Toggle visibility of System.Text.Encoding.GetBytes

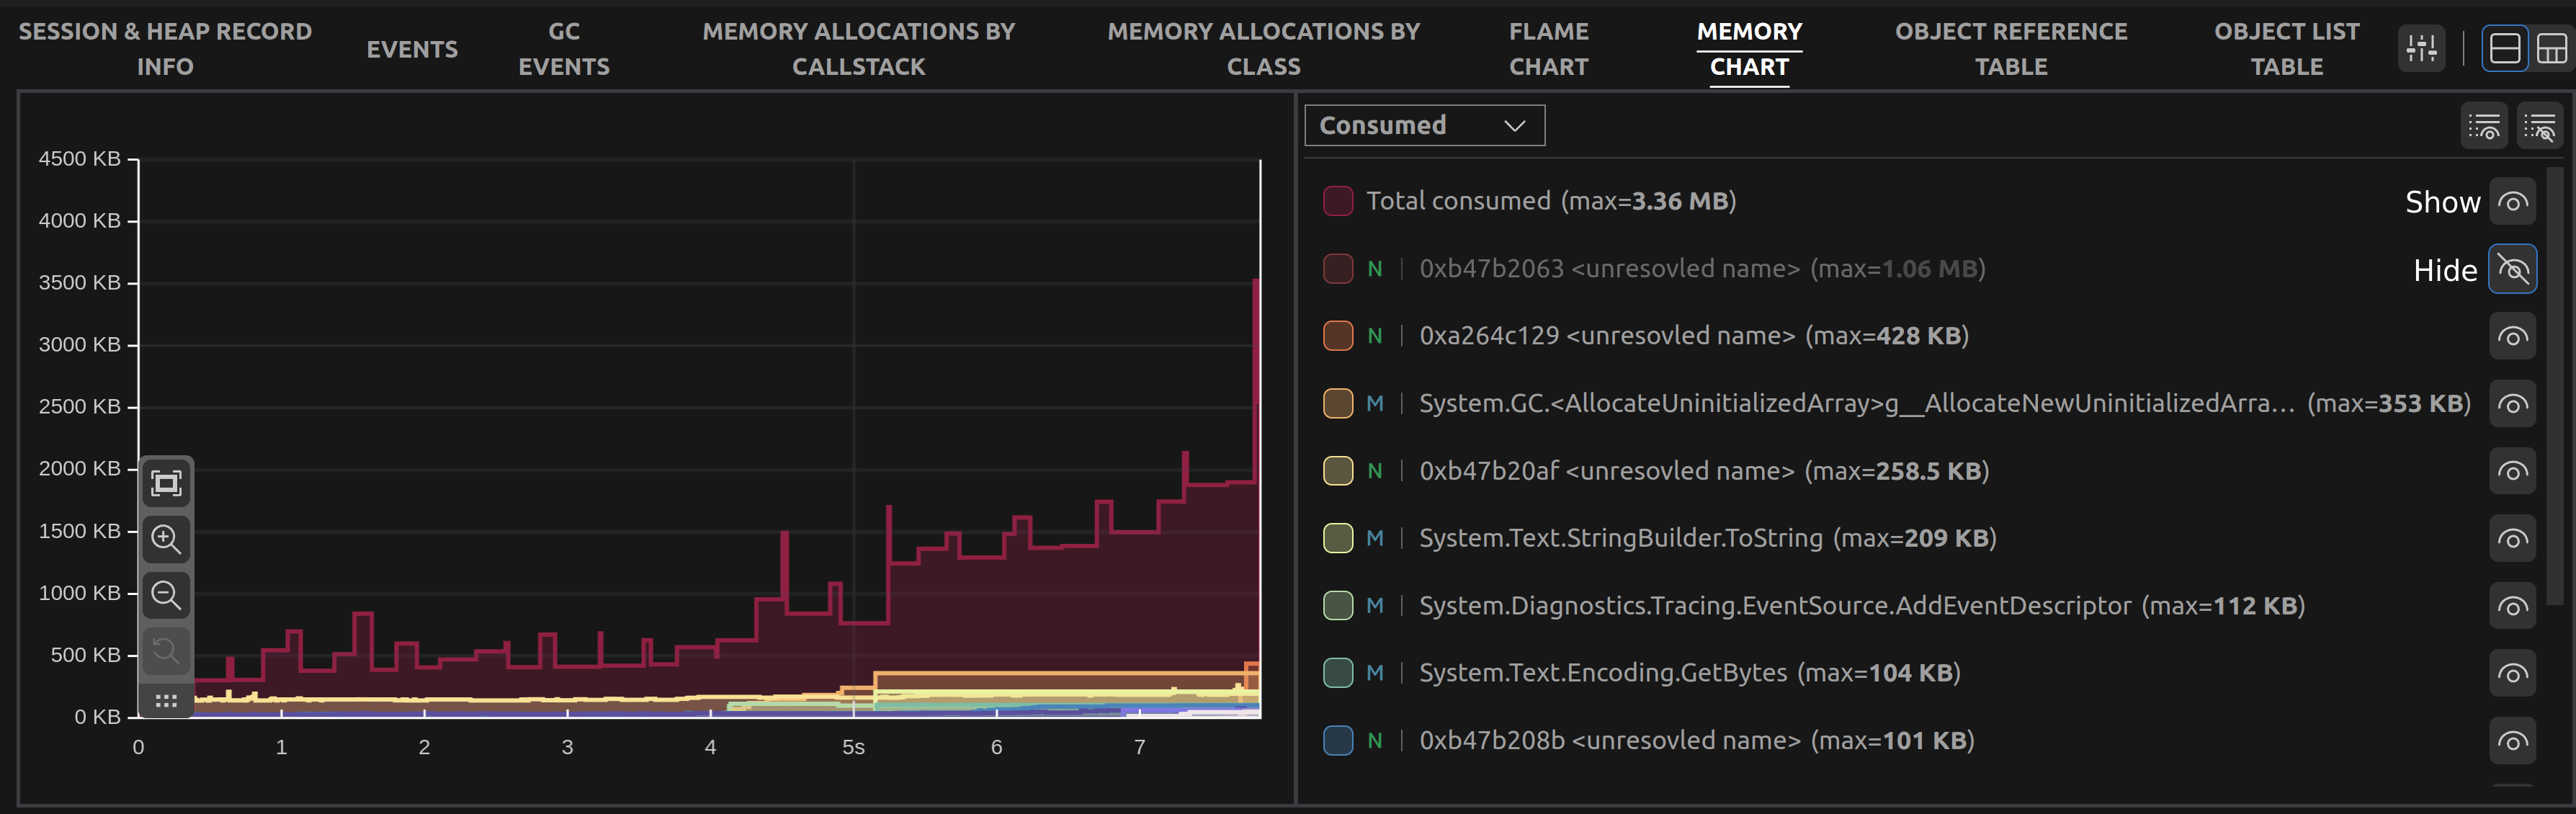2512,674
